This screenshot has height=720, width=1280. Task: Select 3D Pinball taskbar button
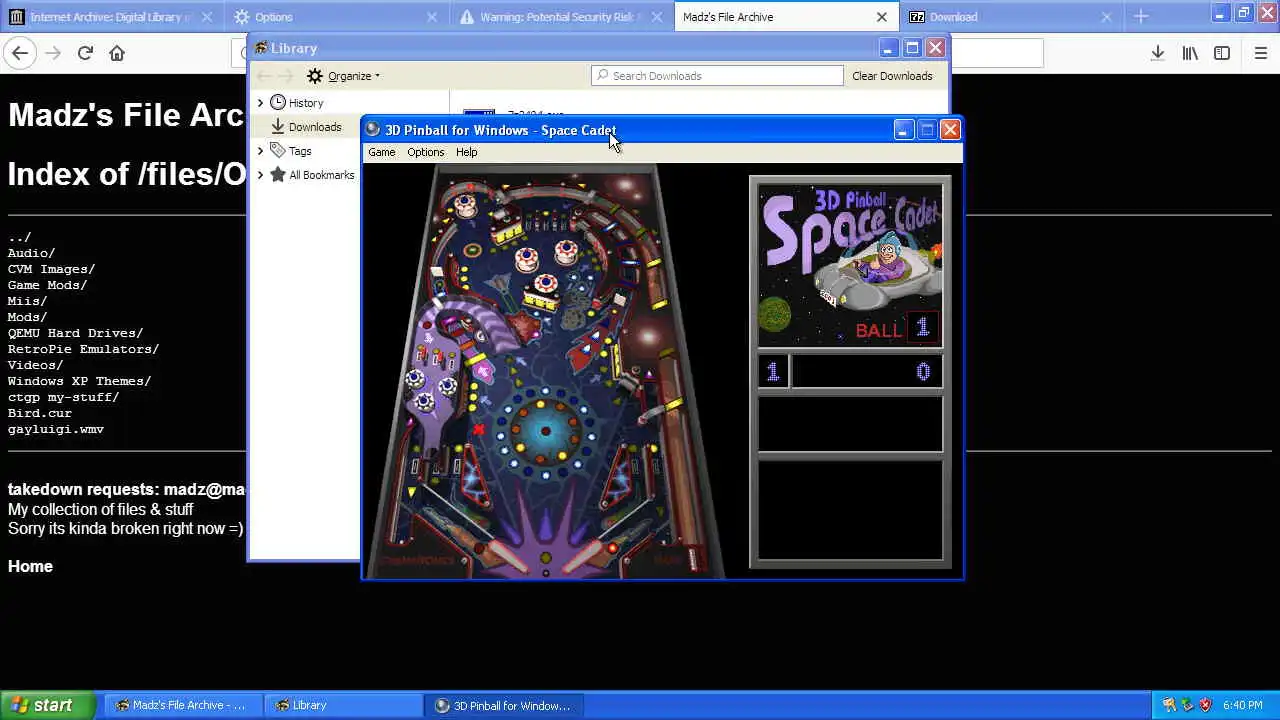click(504, 705)
